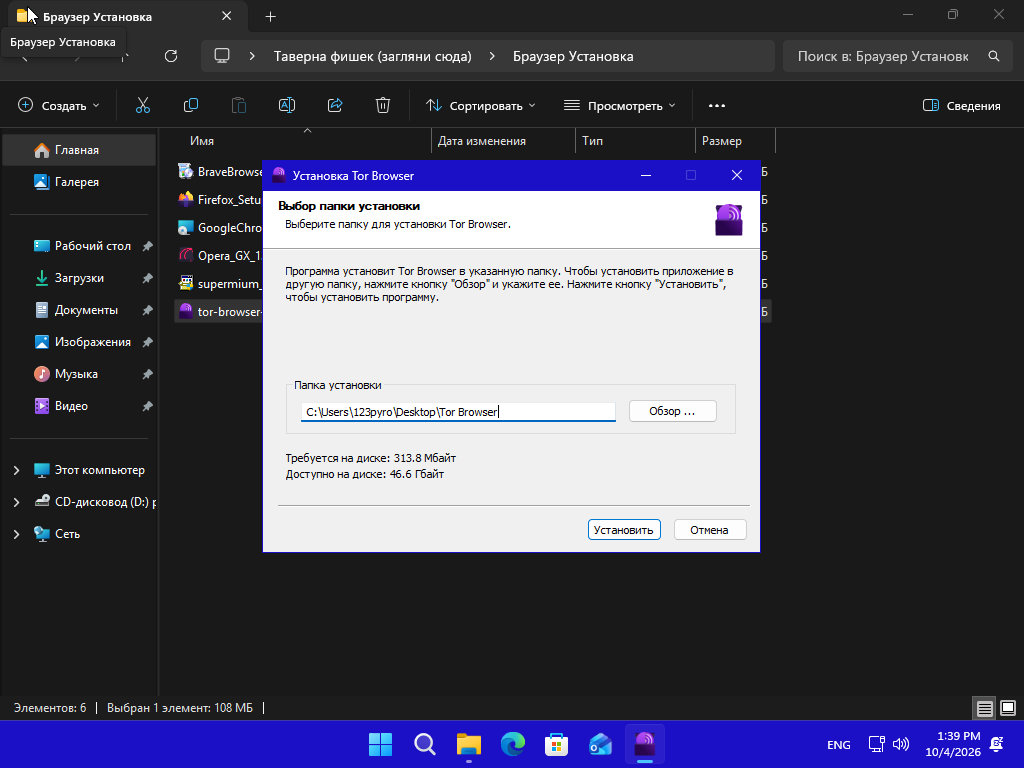
Task: Click chevron before Таверна фишек breadcrumb
Action: [252, 56]
